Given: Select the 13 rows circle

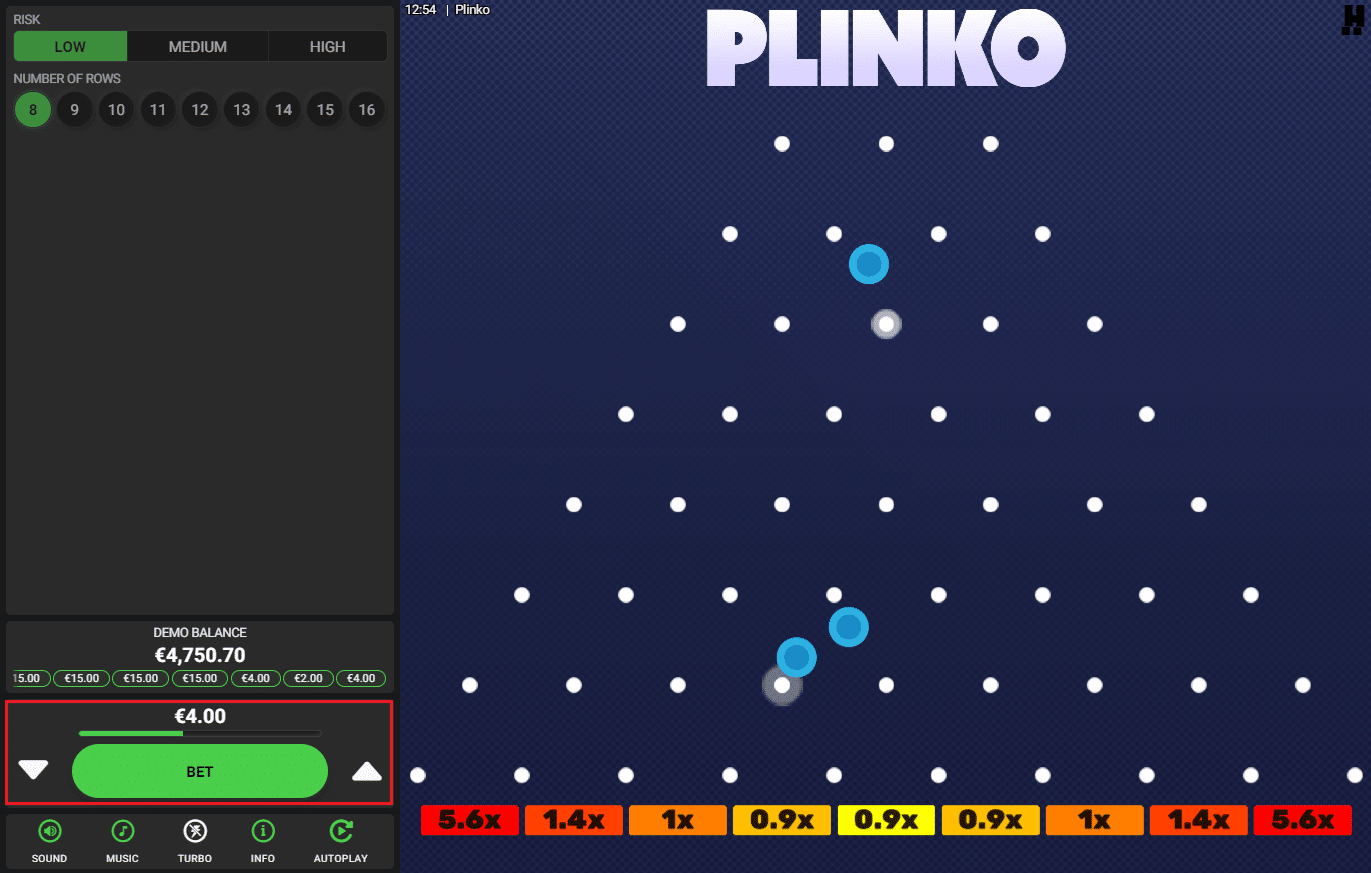Looking at the screenshot, I should pos(242,110).
